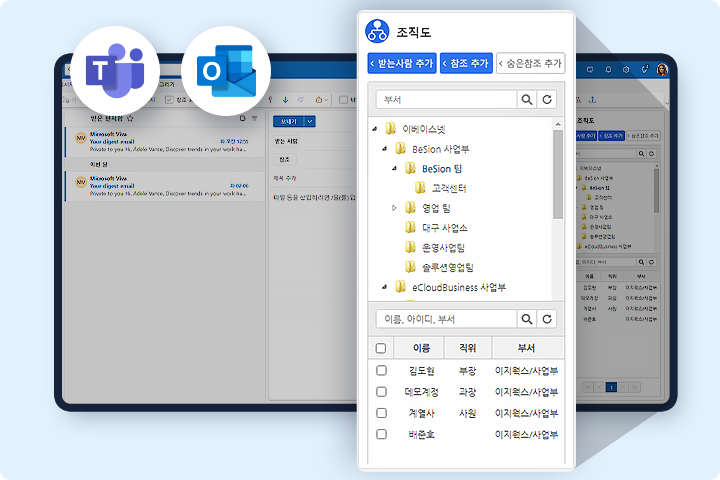Open the first Microsoft Viva digest email

point(165,141)
